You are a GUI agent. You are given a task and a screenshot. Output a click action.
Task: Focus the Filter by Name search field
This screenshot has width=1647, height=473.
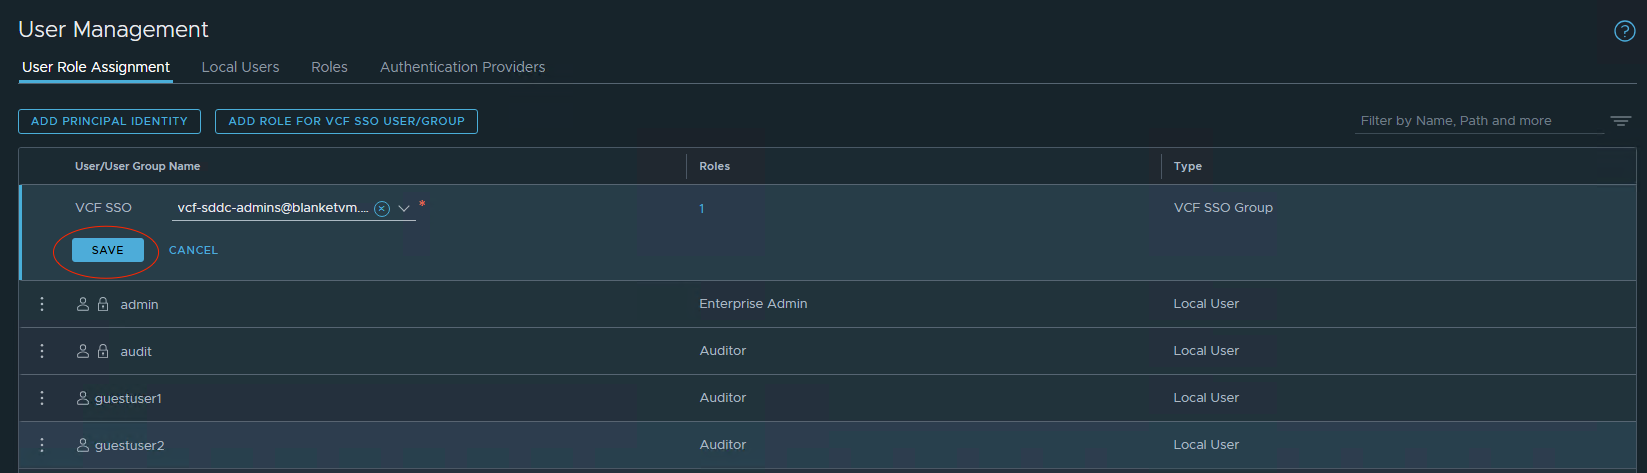tap(1478, 121)
